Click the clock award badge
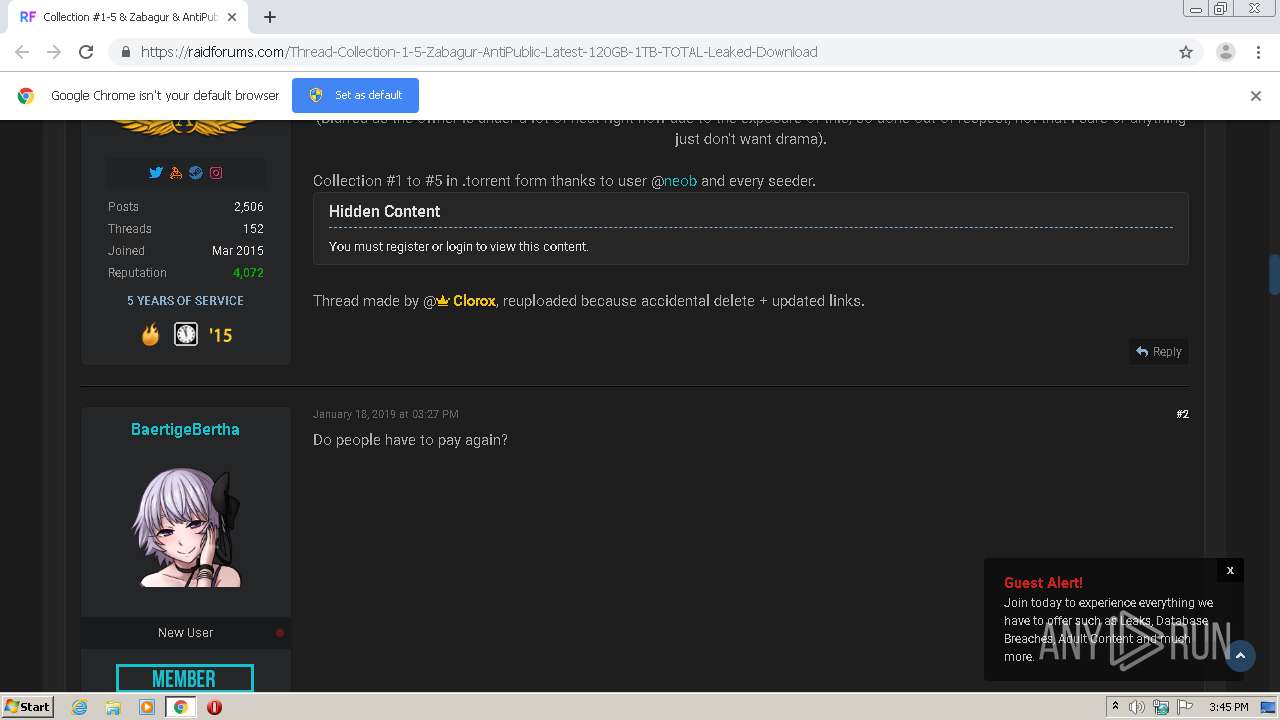This screenshot has width=1280, height=720. (x=186, y=334)
